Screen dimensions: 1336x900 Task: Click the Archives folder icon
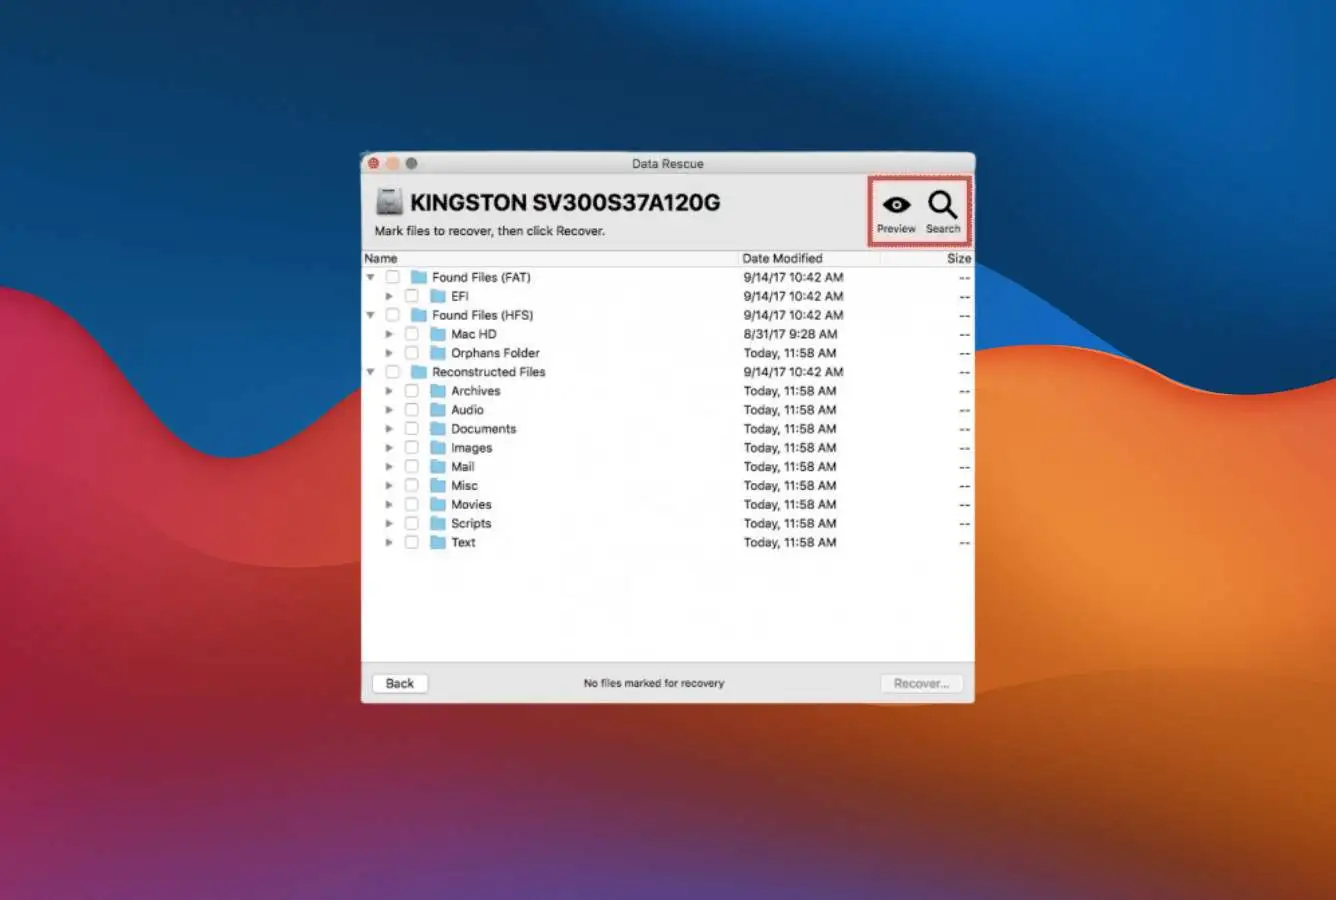438,391
